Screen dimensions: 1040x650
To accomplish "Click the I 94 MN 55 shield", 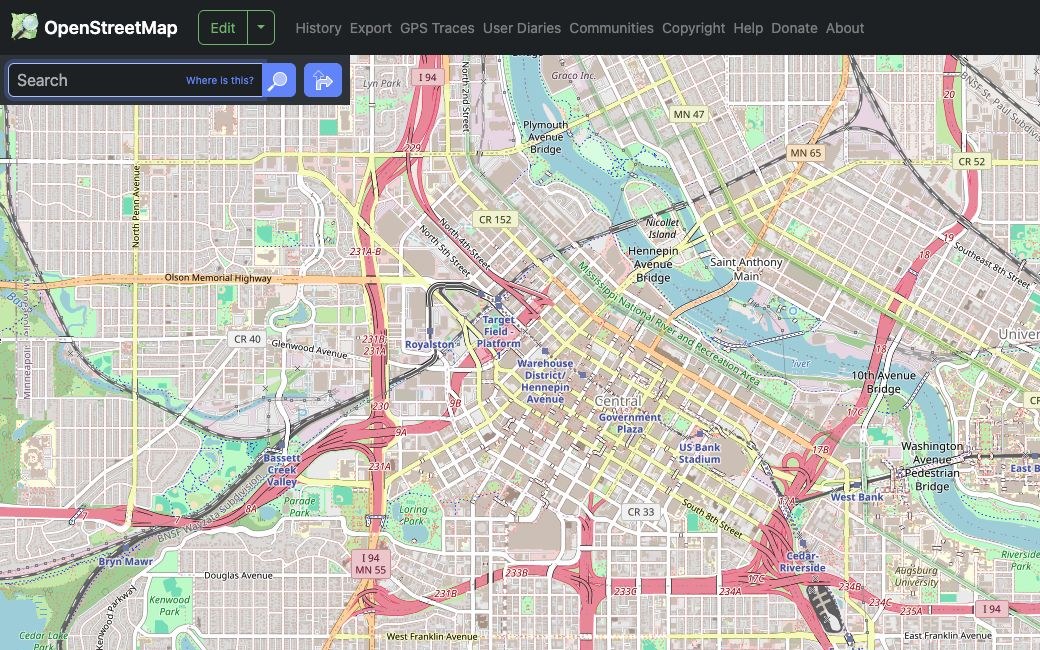I will (371, 564).
